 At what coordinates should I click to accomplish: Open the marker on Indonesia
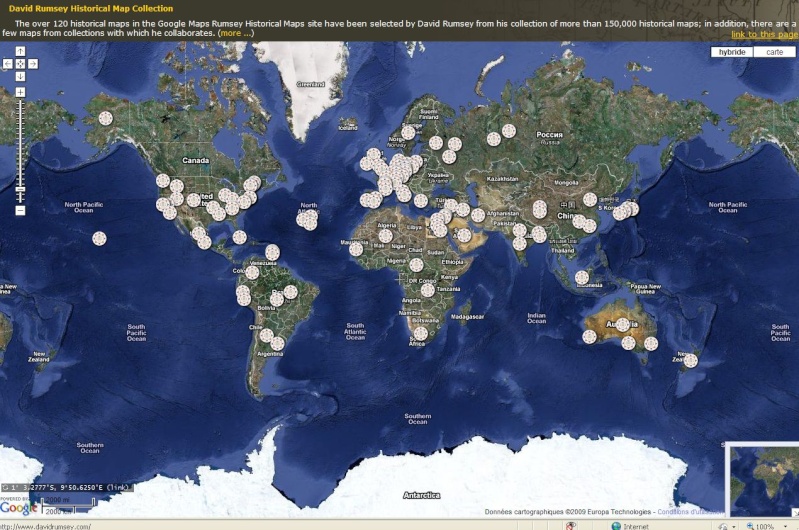(582, 278)
